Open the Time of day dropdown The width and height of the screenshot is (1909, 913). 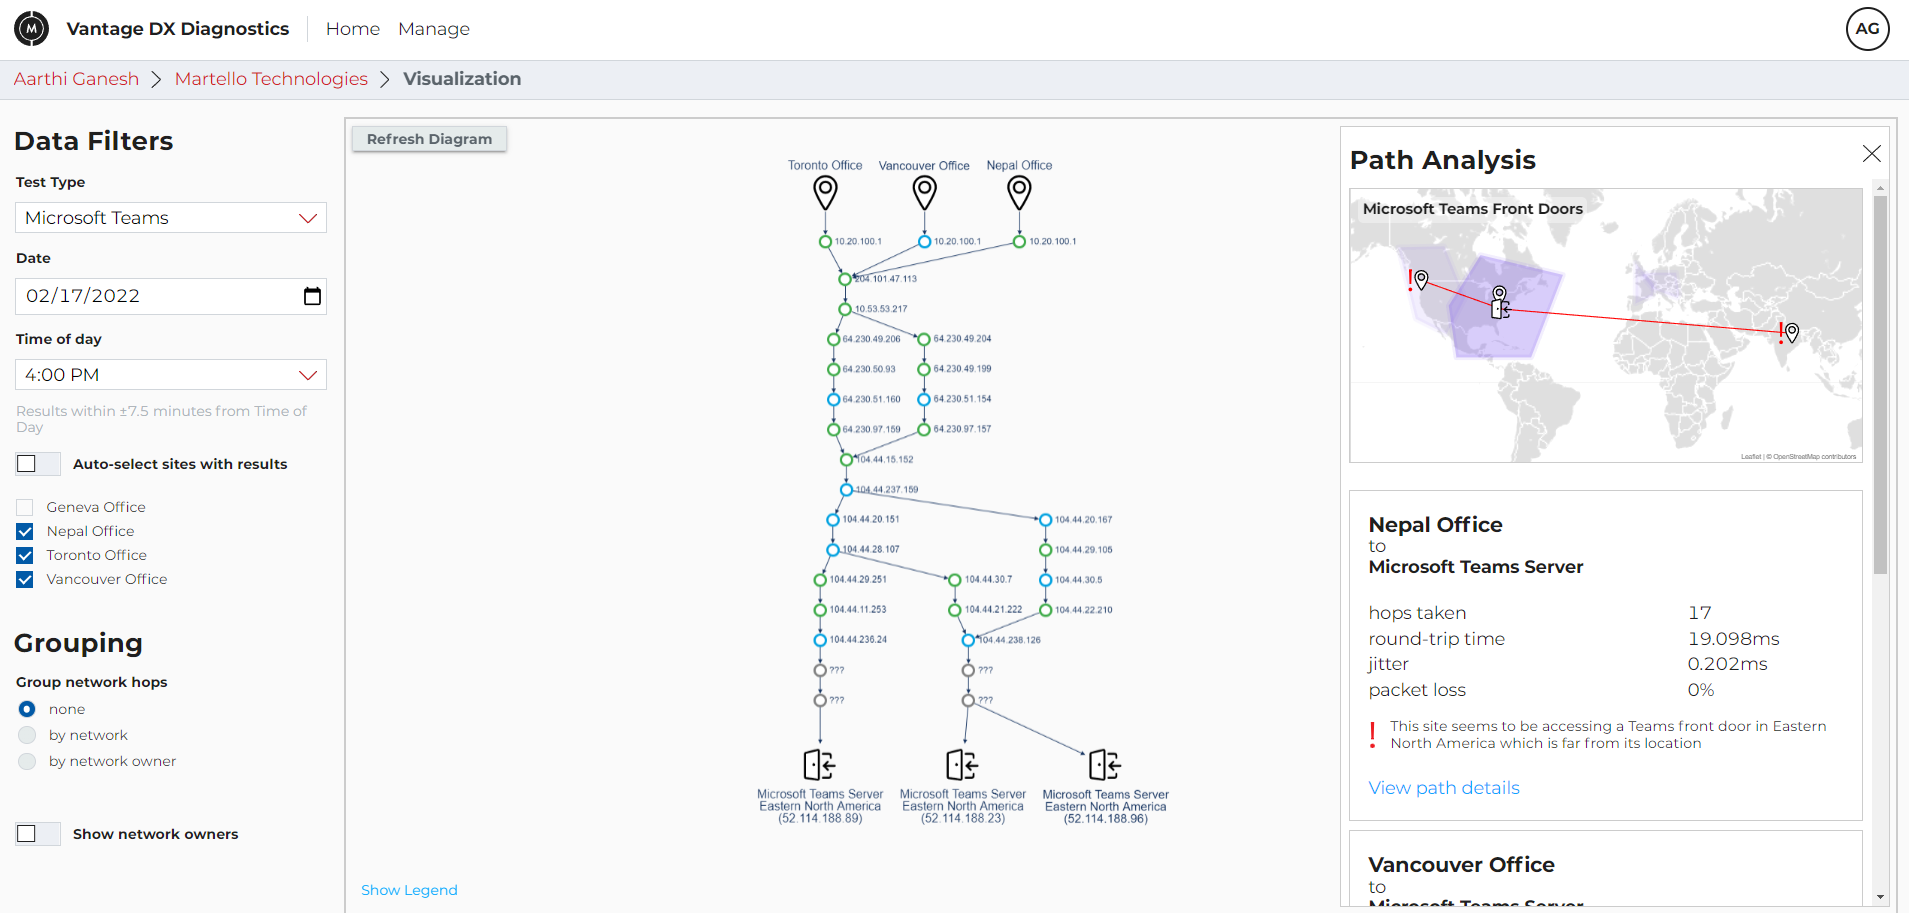click(x=171, y=375)
